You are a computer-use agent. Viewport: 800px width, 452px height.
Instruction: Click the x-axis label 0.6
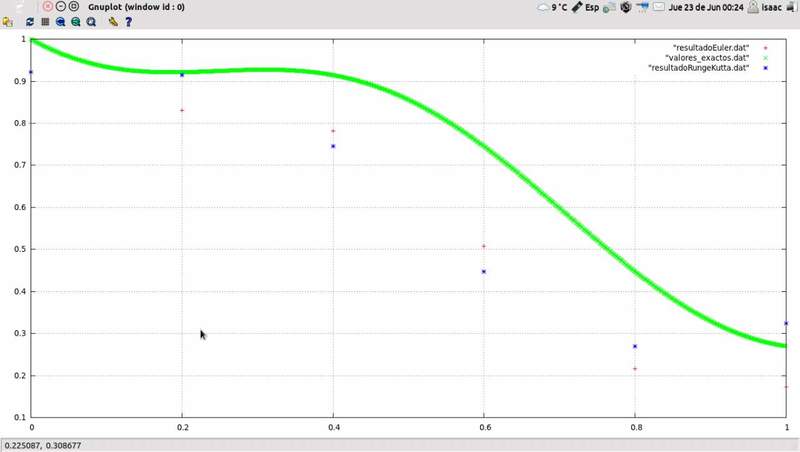(x=485, y=428)
